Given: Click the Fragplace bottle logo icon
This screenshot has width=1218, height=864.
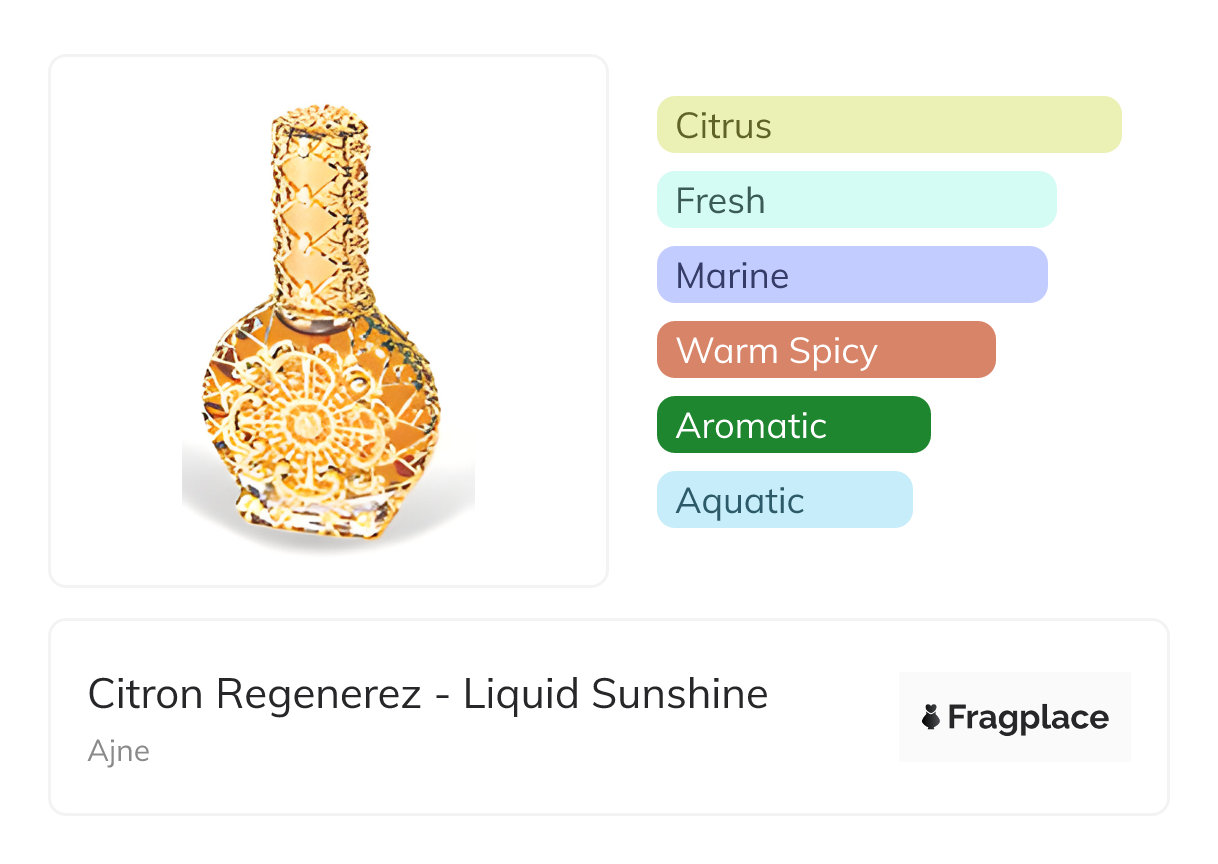Looking at the screenshot, I should (x=931, y=718).
